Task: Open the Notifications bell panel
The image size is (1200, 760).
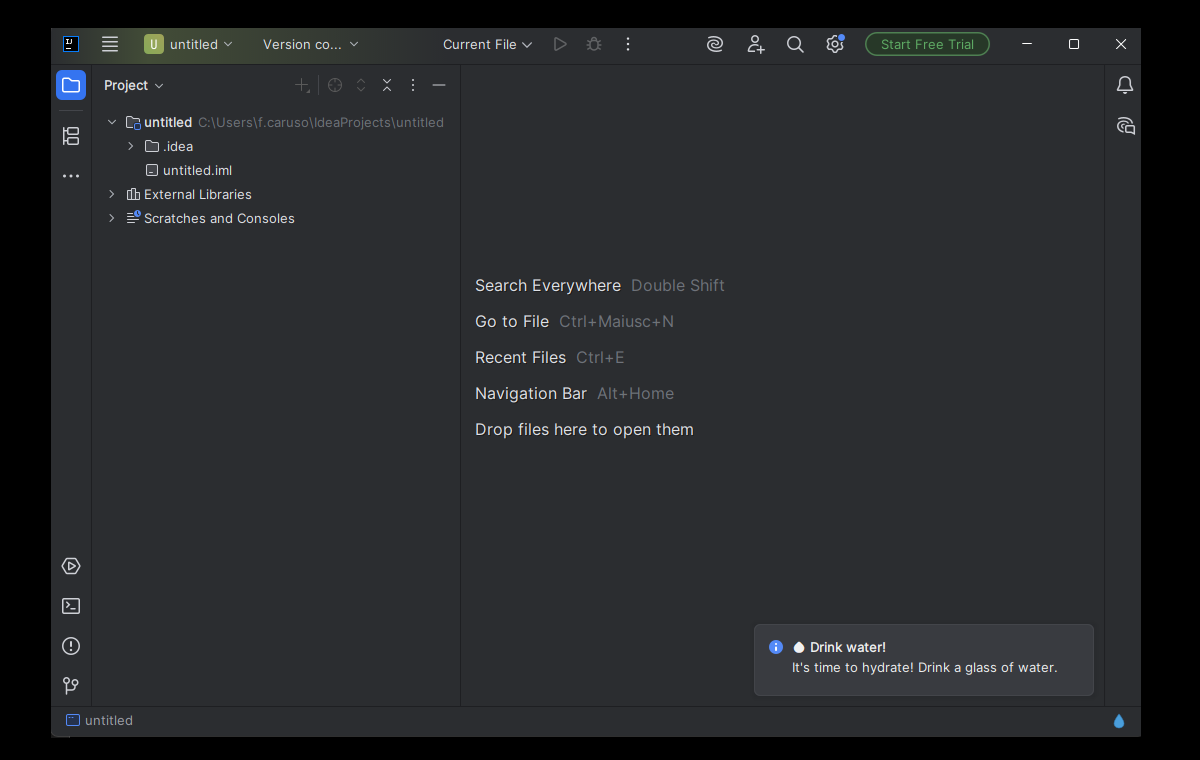Action: click(1125, 85)
